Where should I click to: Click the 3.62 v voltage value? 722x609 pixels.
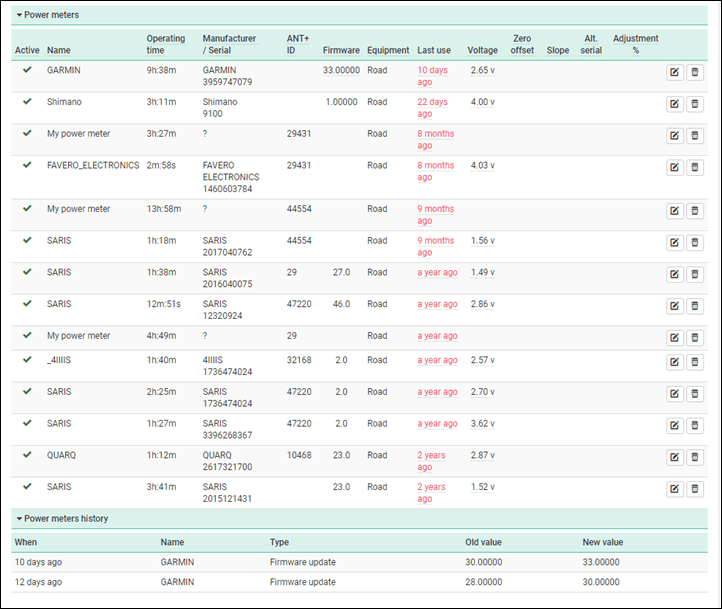[x=483, y=423]
